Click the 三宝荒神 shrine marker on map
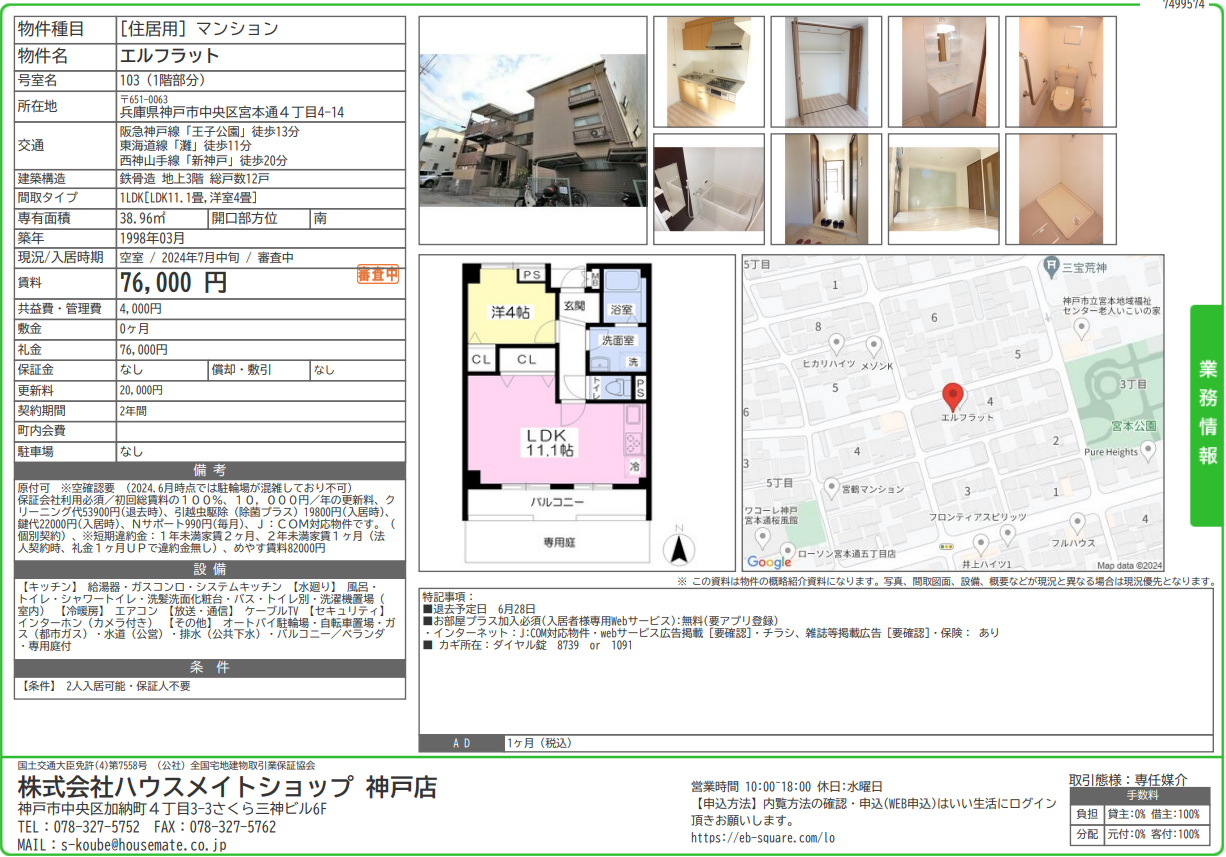The height and width of the screenshot is (857, 1226). coord(1050,267)
